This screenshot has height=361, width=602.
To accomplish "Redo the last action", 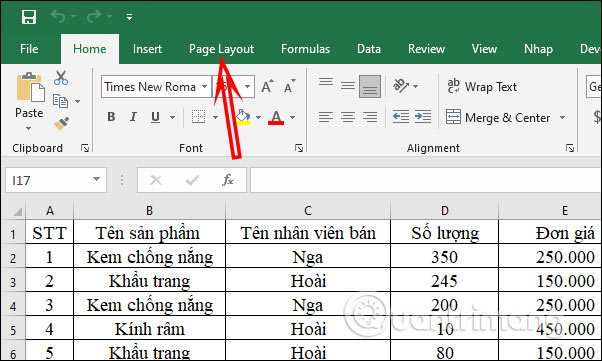I will 94,17.
